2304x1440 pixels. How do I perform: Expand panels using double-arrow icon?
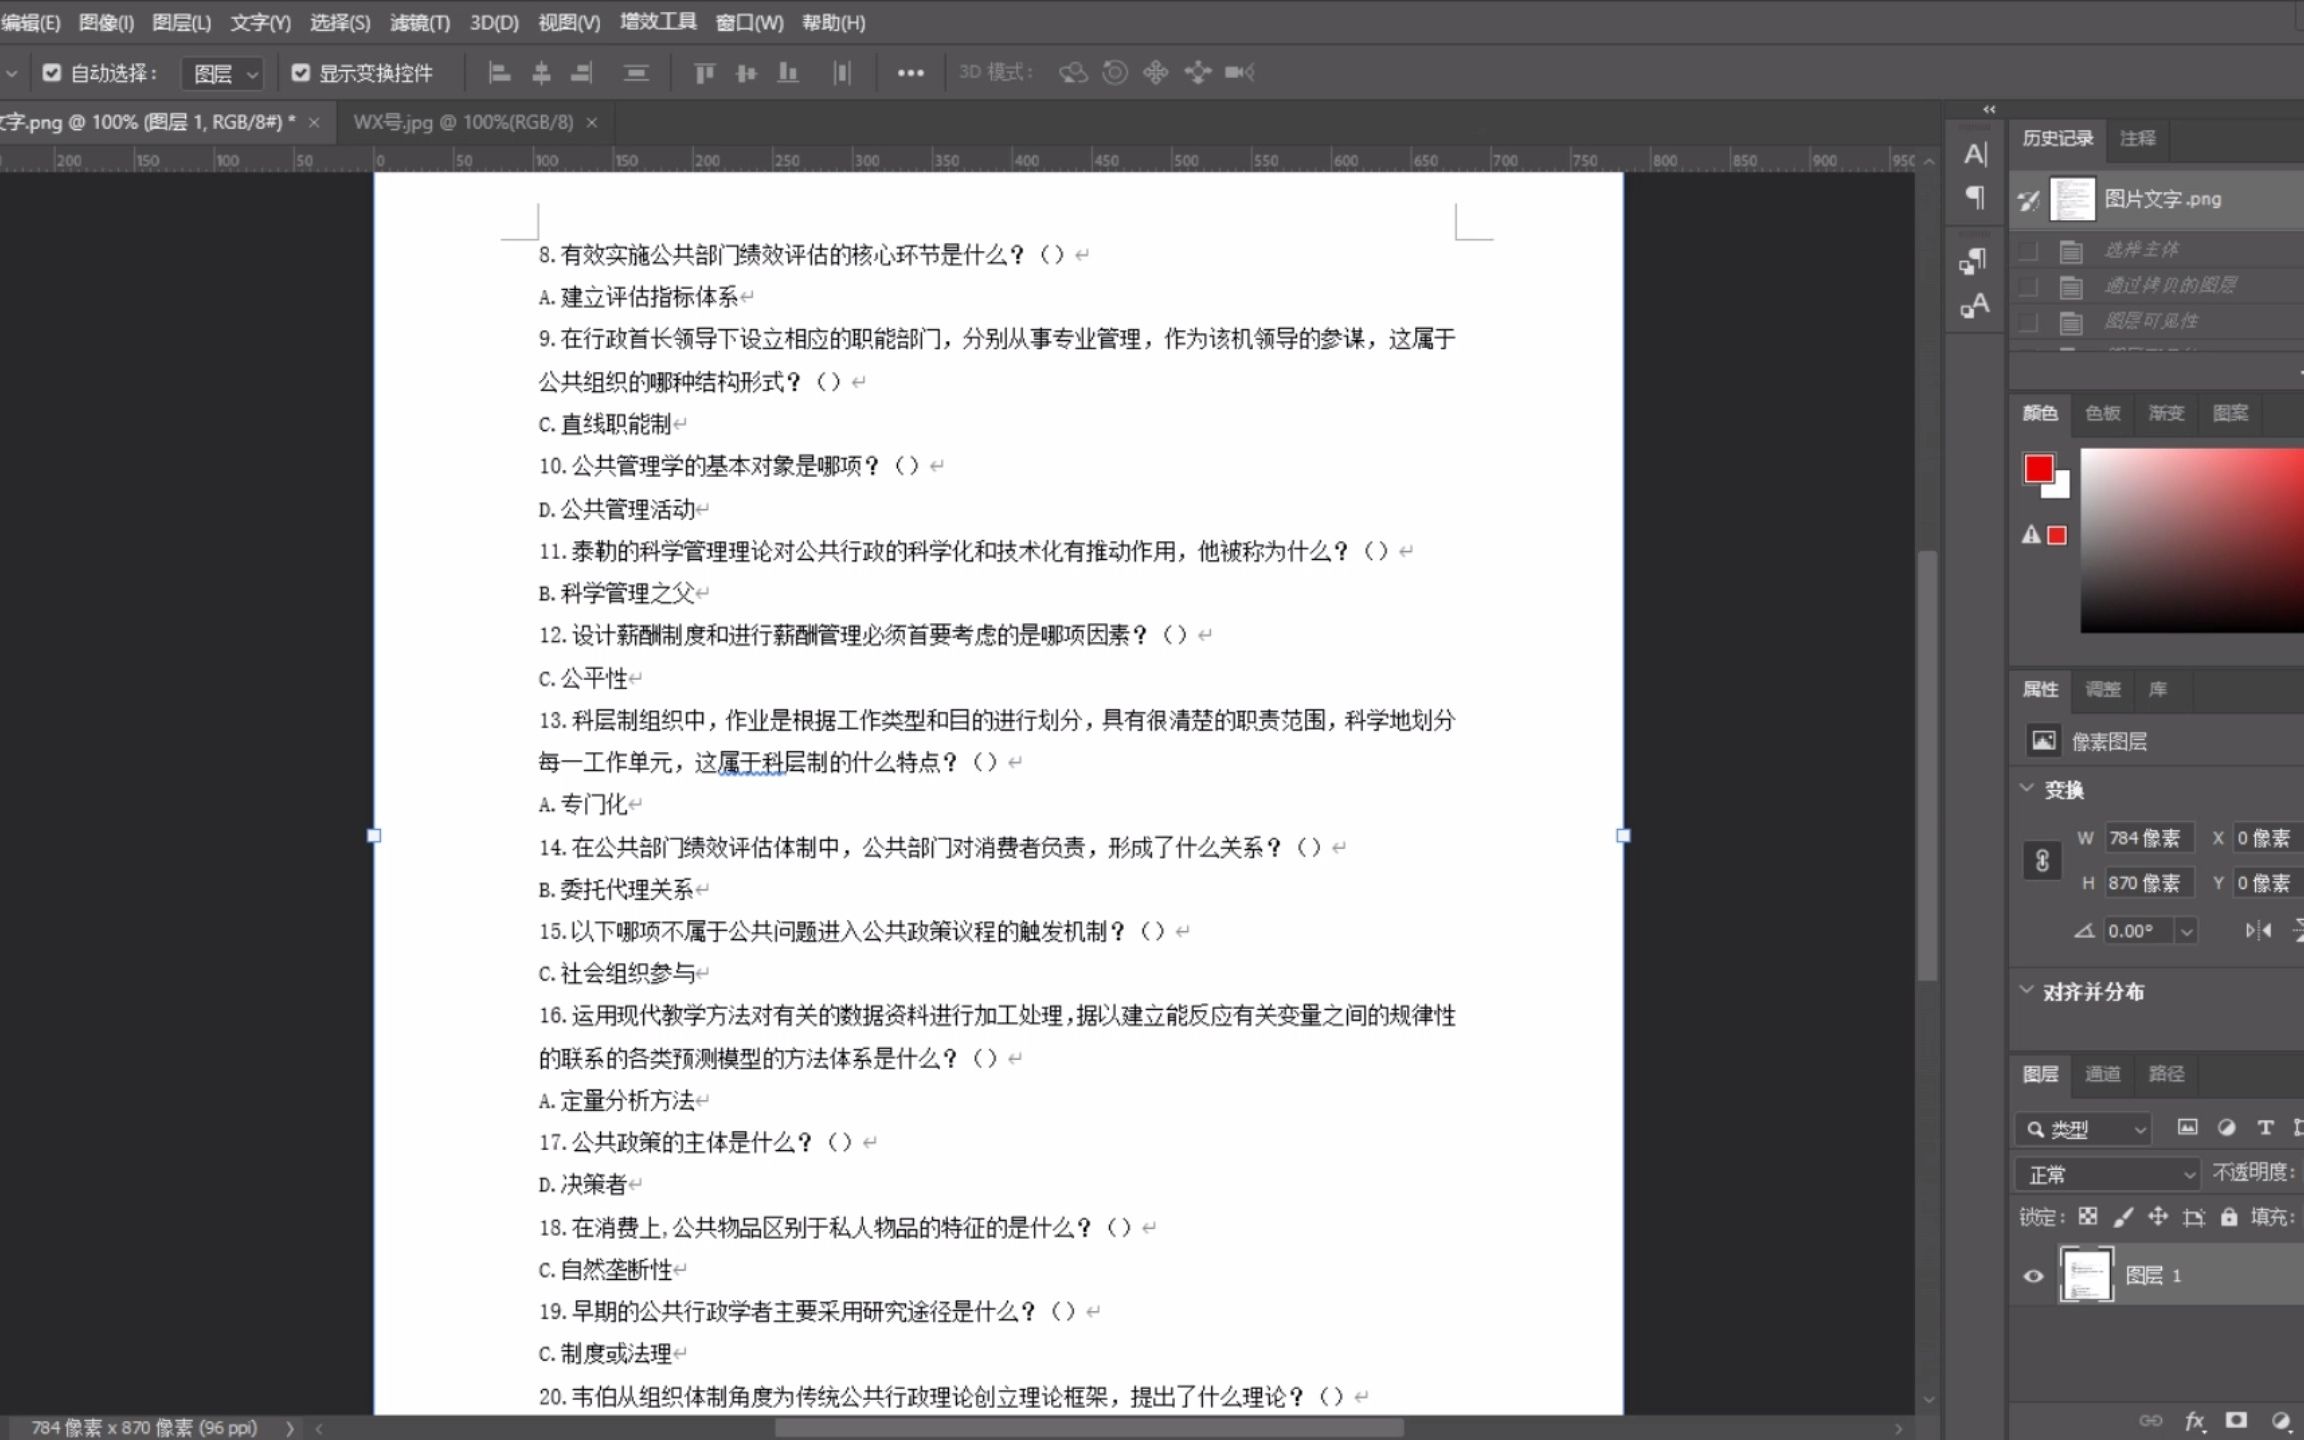pos(1989,109)
